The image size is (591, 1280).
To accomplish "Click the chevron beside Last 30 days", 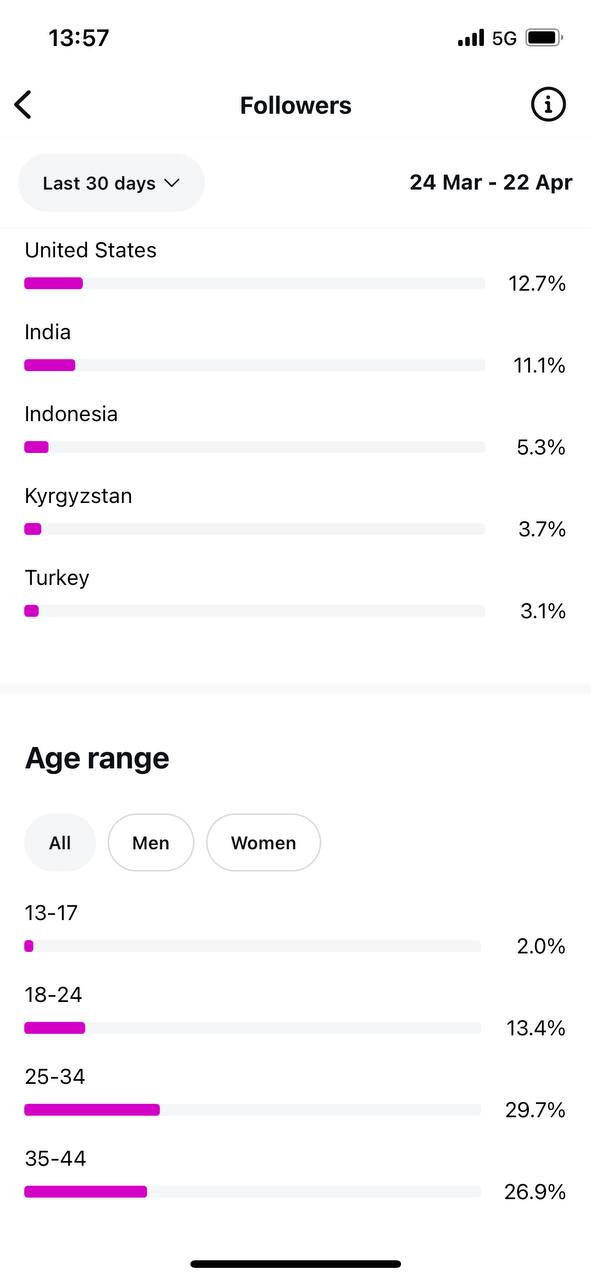I will (171, 183).
